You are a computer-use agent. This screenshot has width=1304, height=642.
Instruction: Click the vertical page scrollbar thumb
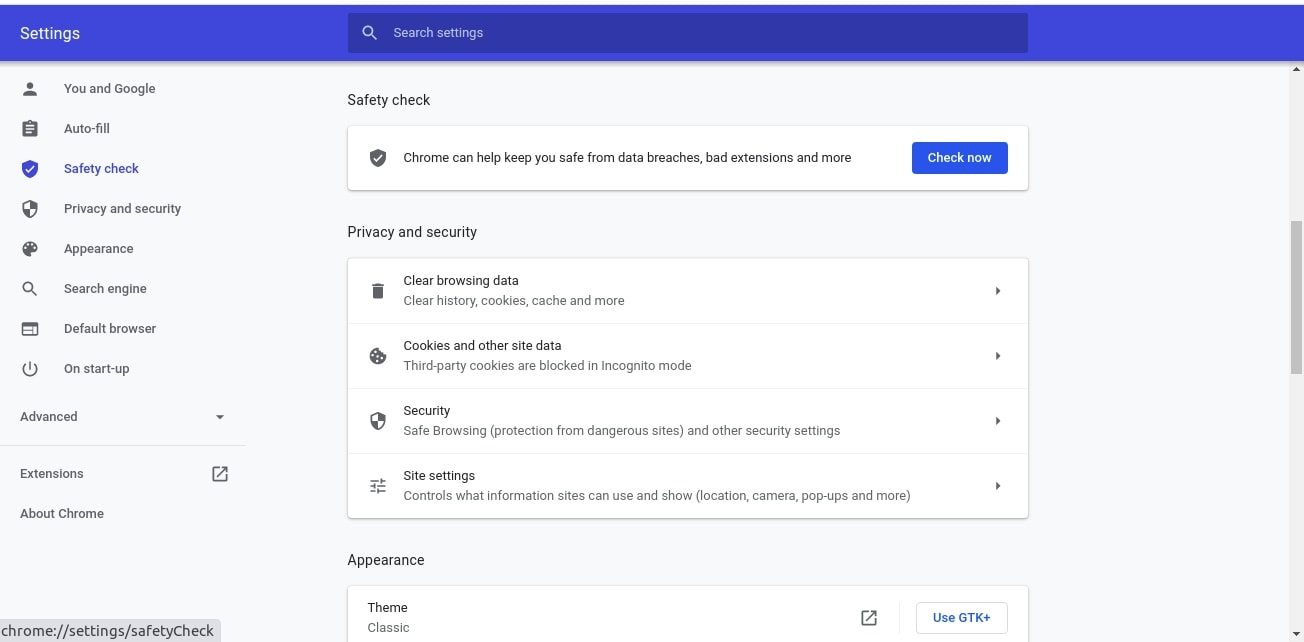(1297, 298)
